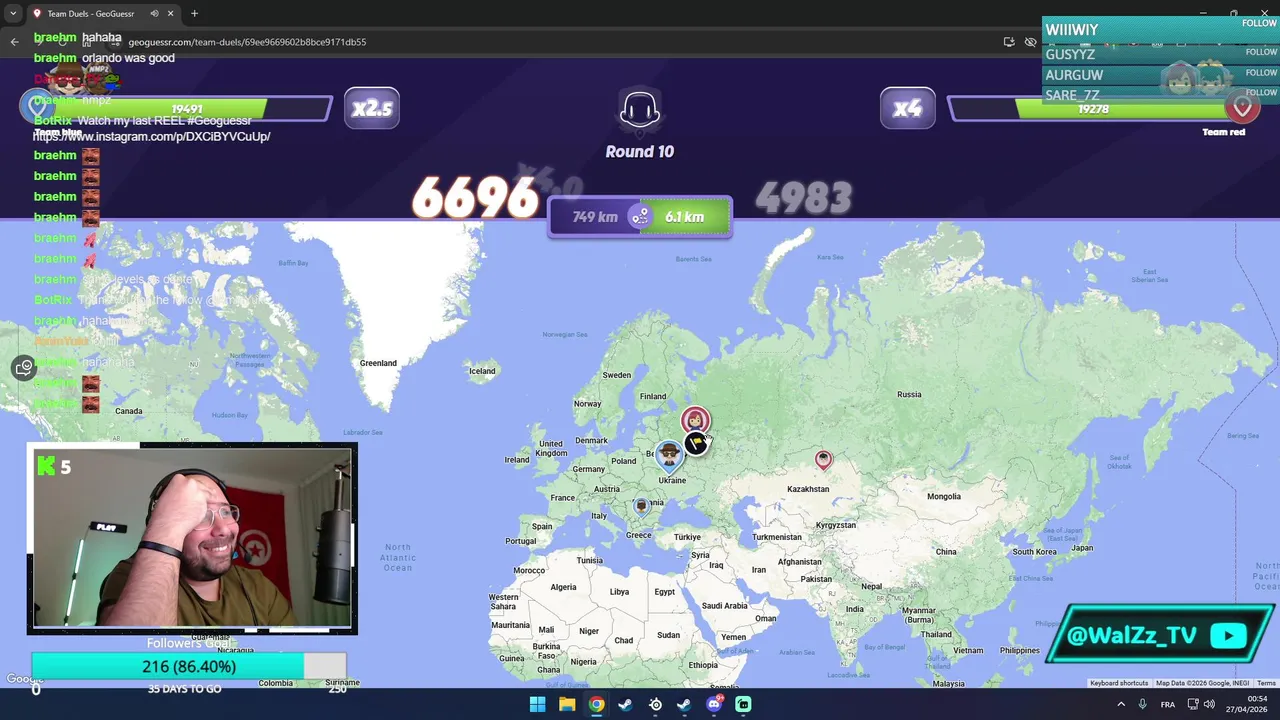This screenshot has width=1280, height=720.
Task: Open Keyboard shortcuts on the map
Action: [x=1119, y=683]
